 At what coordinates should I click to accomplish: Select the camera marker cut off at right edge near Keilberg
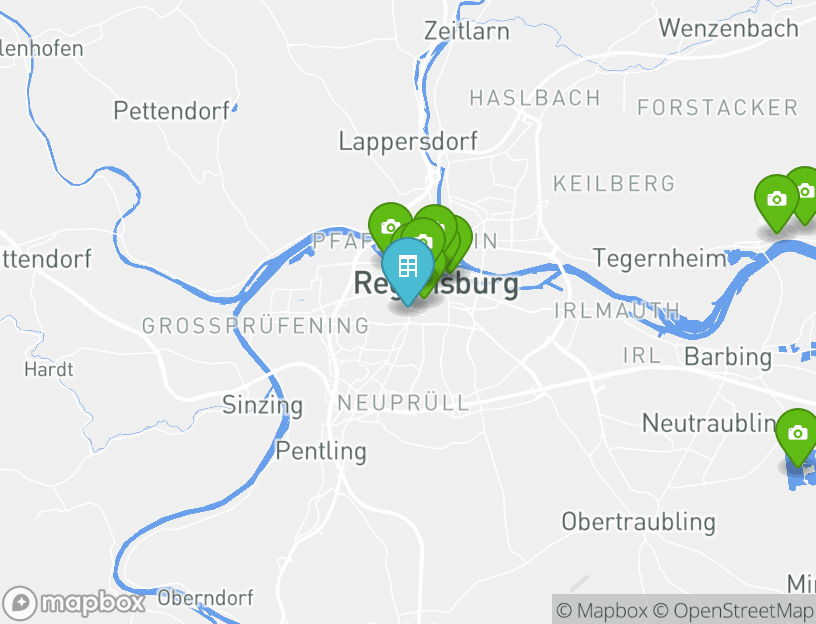pos(805,192)
